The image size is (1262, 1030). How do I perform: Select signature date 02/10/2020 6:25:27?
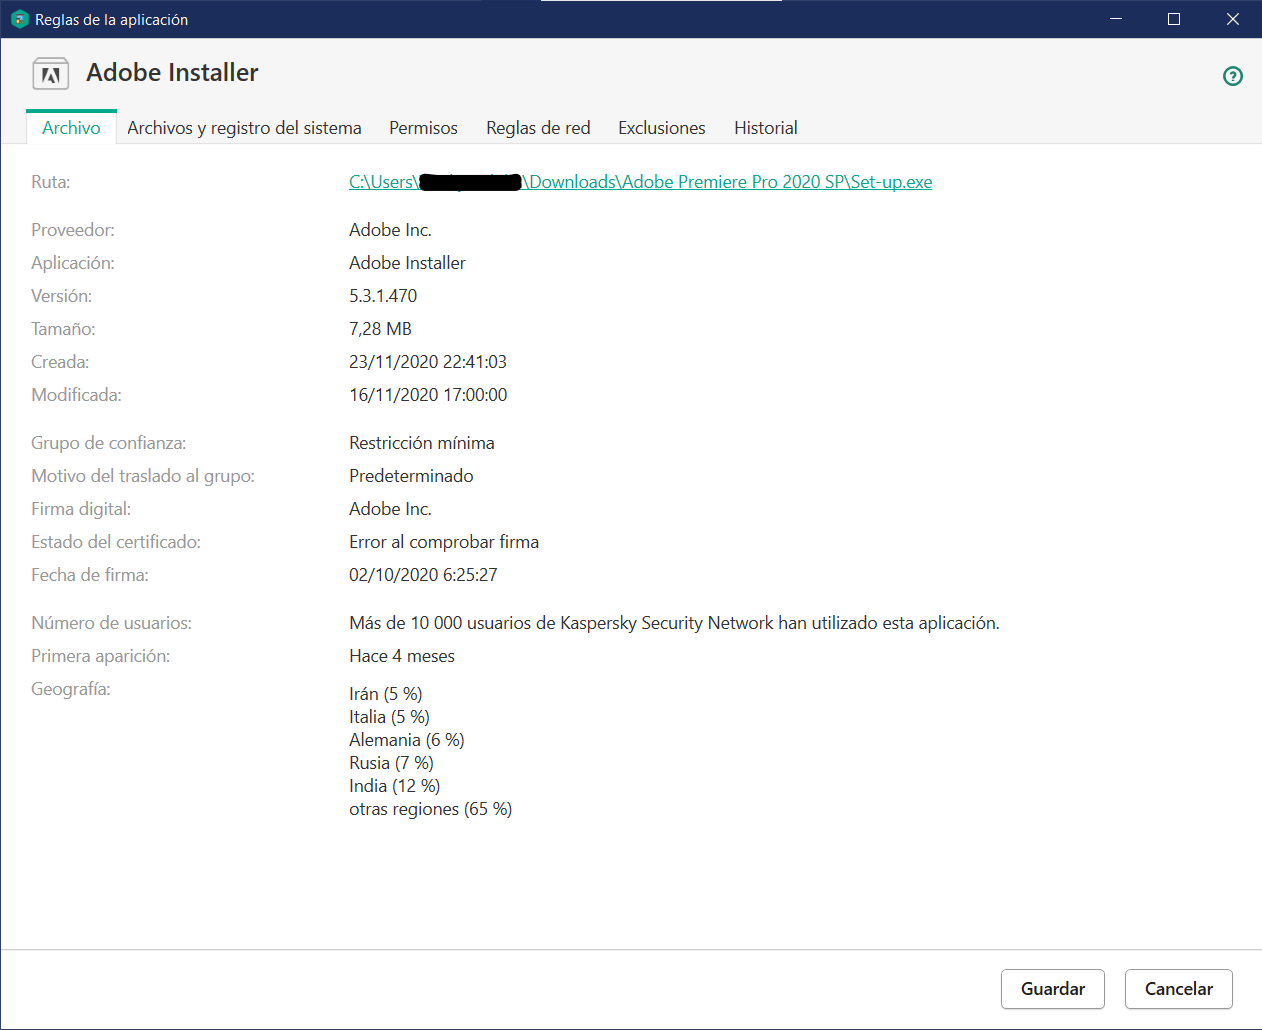(423, 575)
